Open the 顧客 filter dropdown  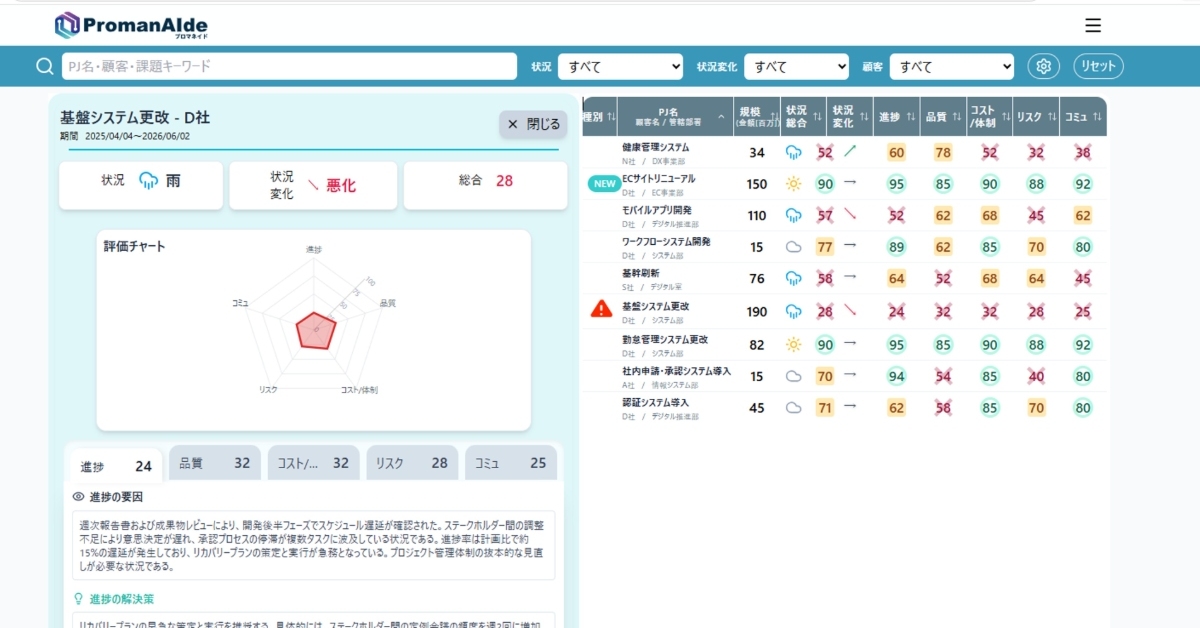click(x=952, y=67)
